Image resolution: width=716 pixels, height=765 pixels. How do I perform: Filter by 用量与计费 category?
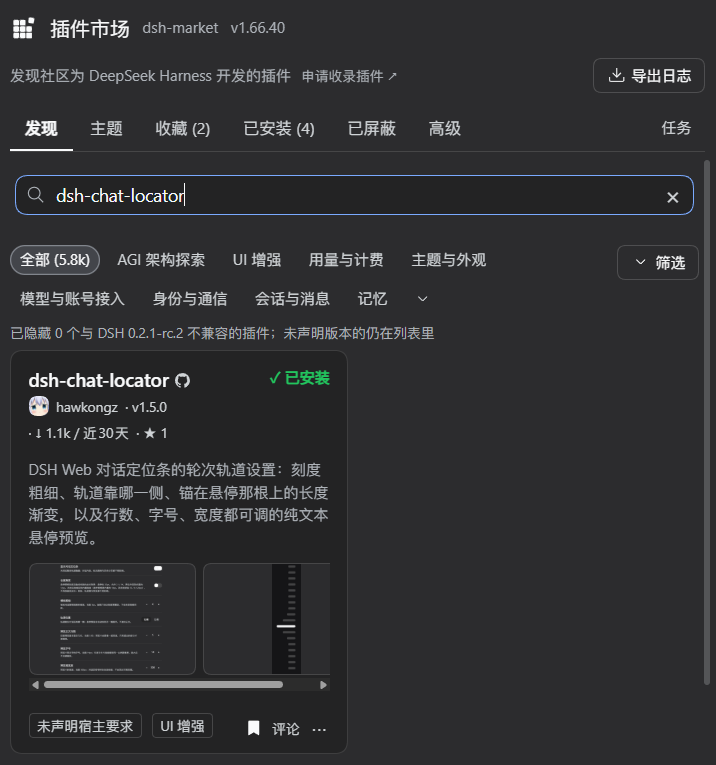[346, 260]
